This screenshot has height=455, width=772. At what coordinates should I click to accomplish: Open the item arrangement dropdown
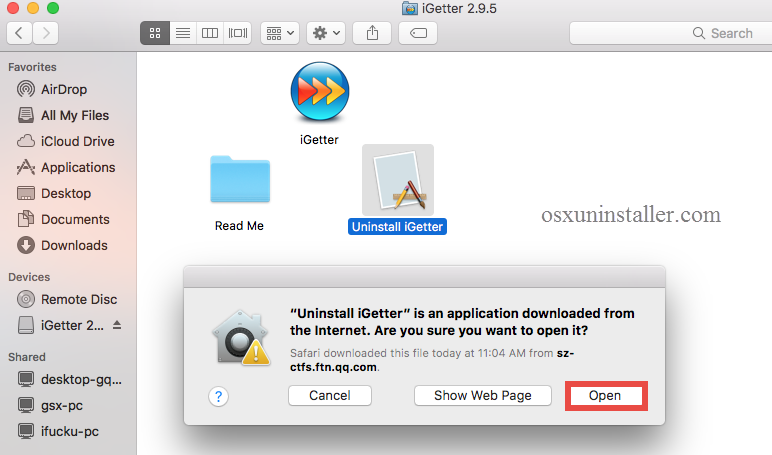point(280,33)
